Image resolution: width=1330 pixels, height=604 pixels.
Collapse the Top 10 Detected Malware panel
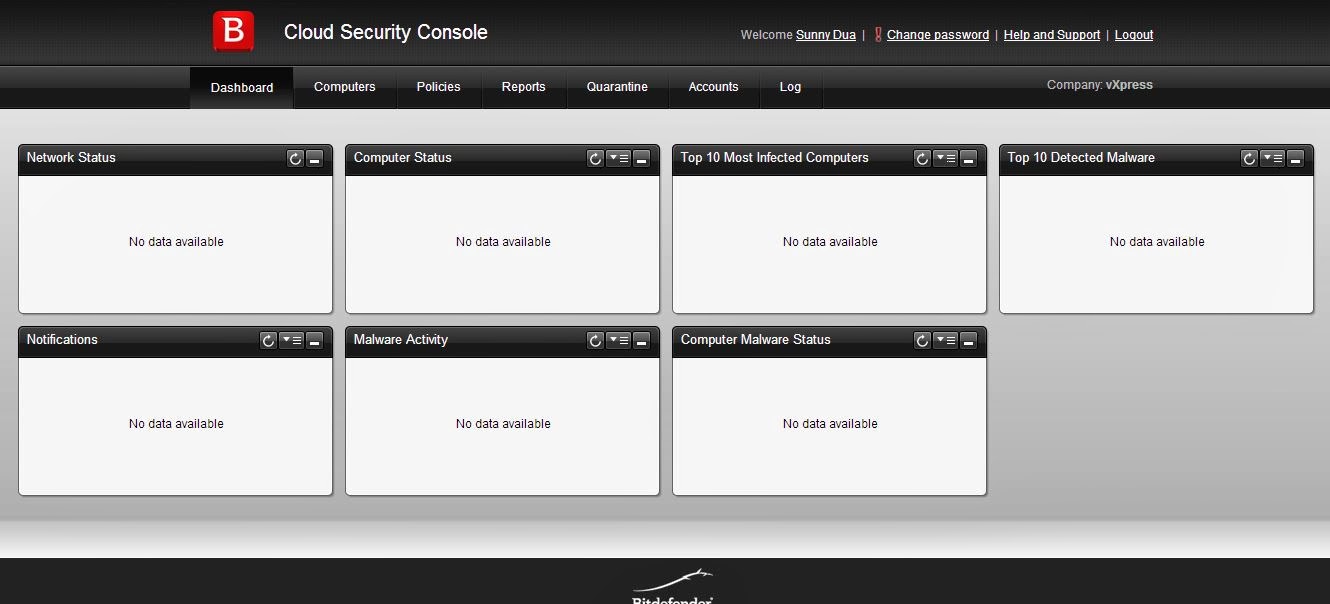coord(1296,159)
